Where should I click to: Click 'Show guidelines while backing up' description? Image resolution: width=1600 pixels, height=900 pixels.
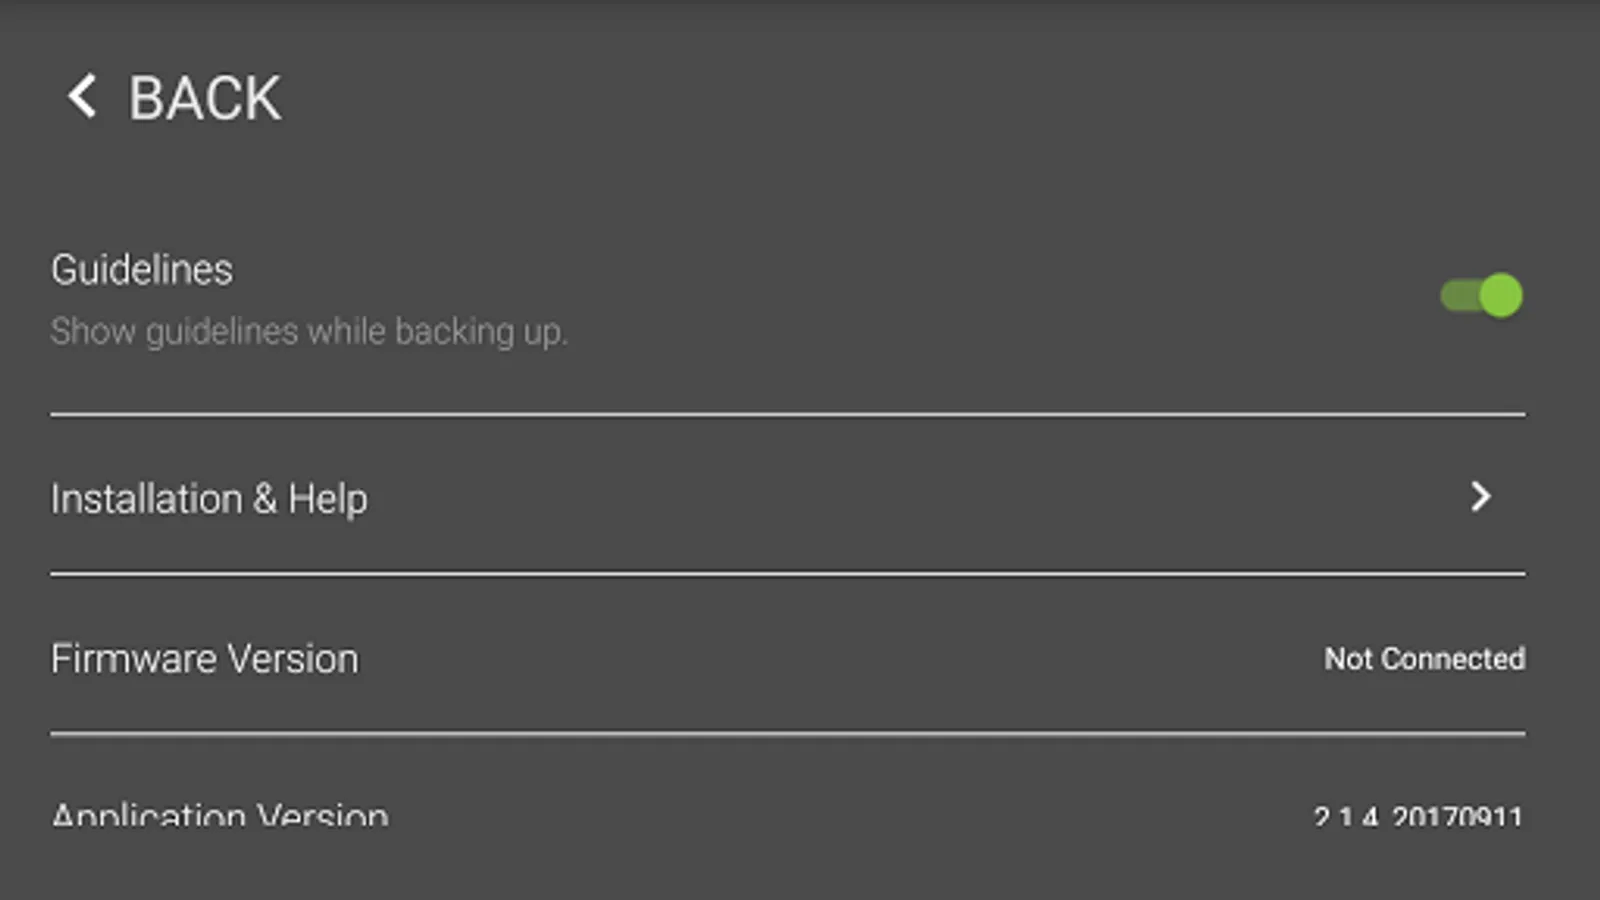[x=309, y=331]
